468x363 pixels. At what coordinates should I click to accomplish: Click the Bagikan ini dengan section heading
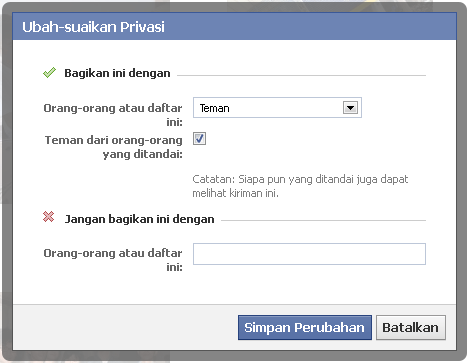point(117,73)
